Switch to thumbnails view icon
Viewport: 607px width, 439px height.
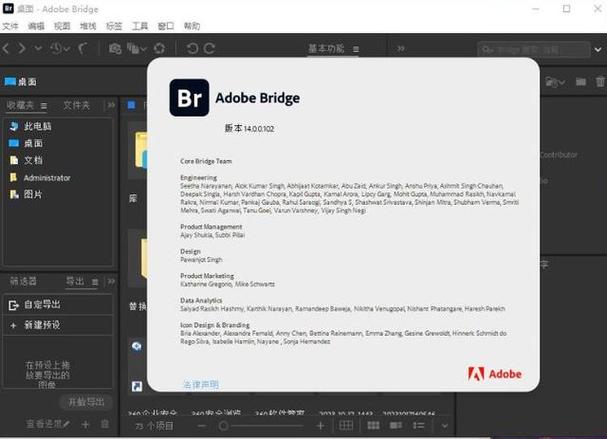click(373, 425)
